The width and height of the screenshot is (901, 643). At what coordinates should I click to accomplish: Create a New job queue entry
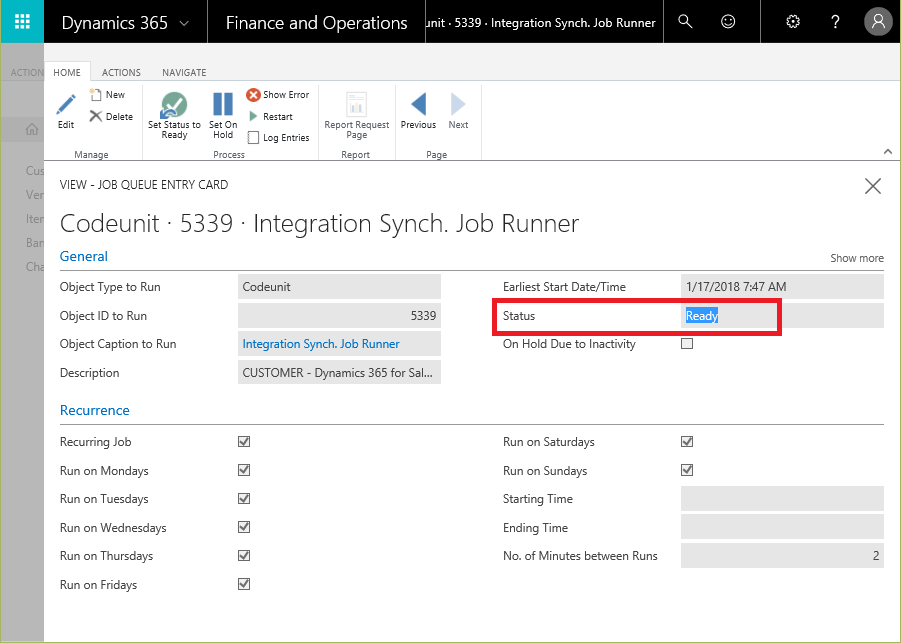(107, 95)
